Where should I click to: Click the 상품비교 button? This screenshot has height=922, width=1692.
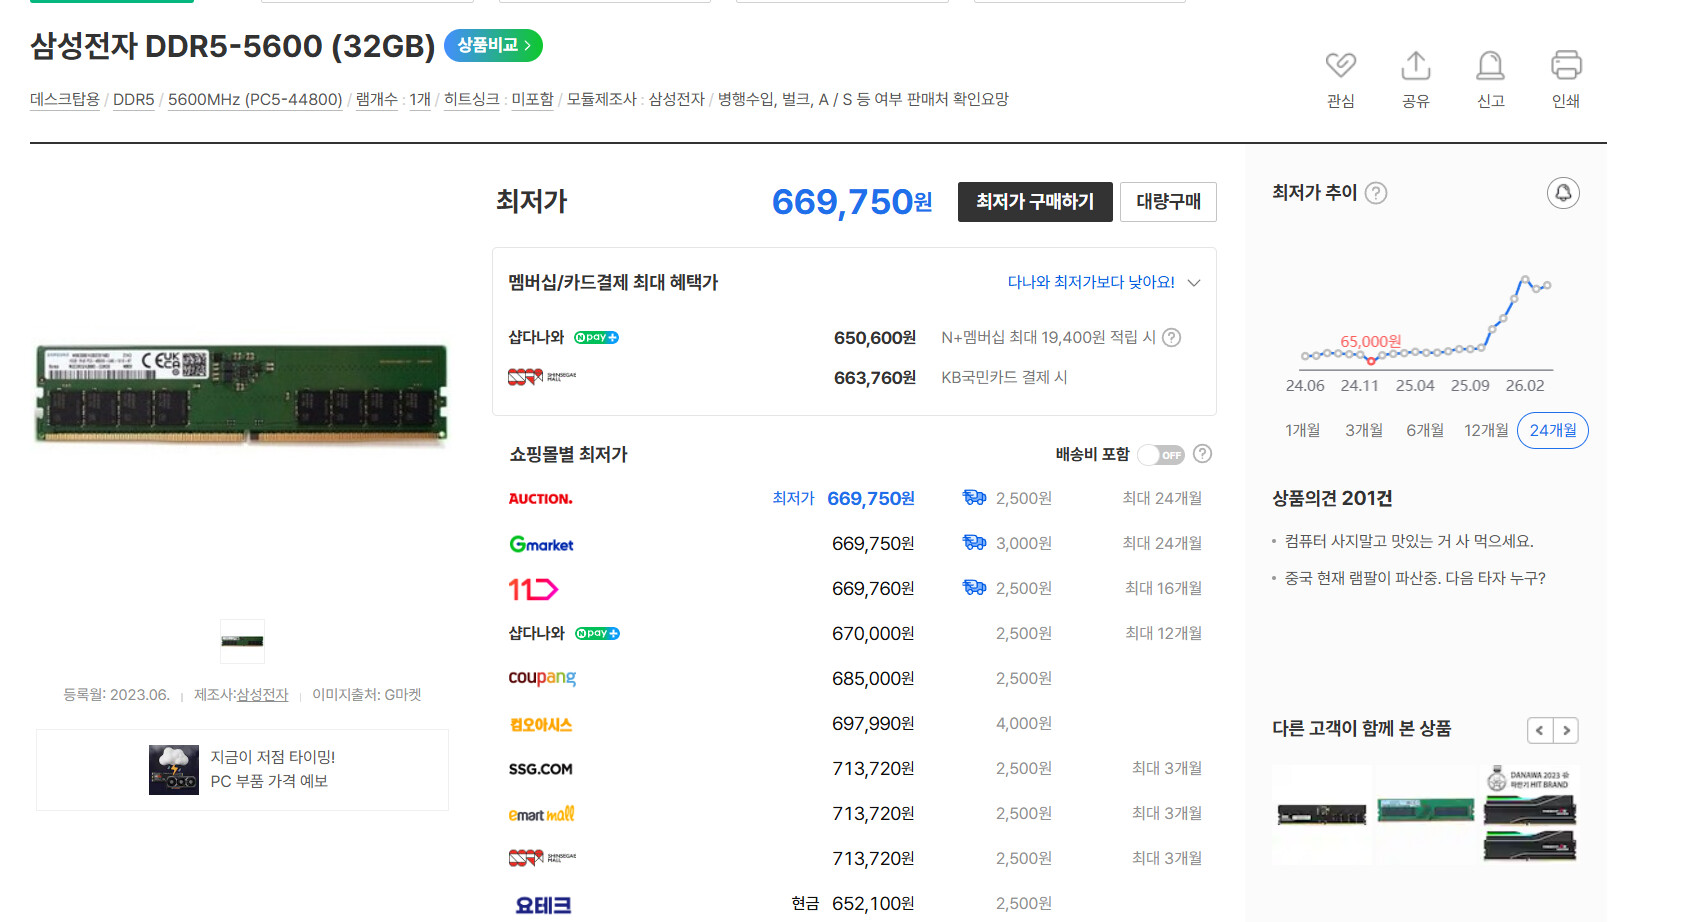[493, 45]
